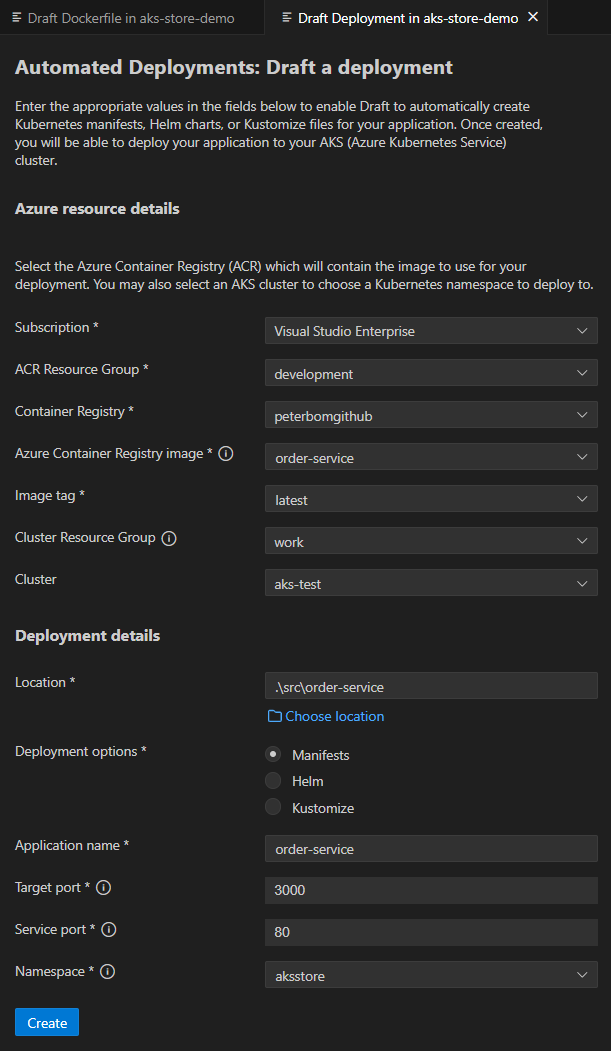Show info icon next to Namespace
This screenshot has width=611, height=1051.
pos(107,971)
